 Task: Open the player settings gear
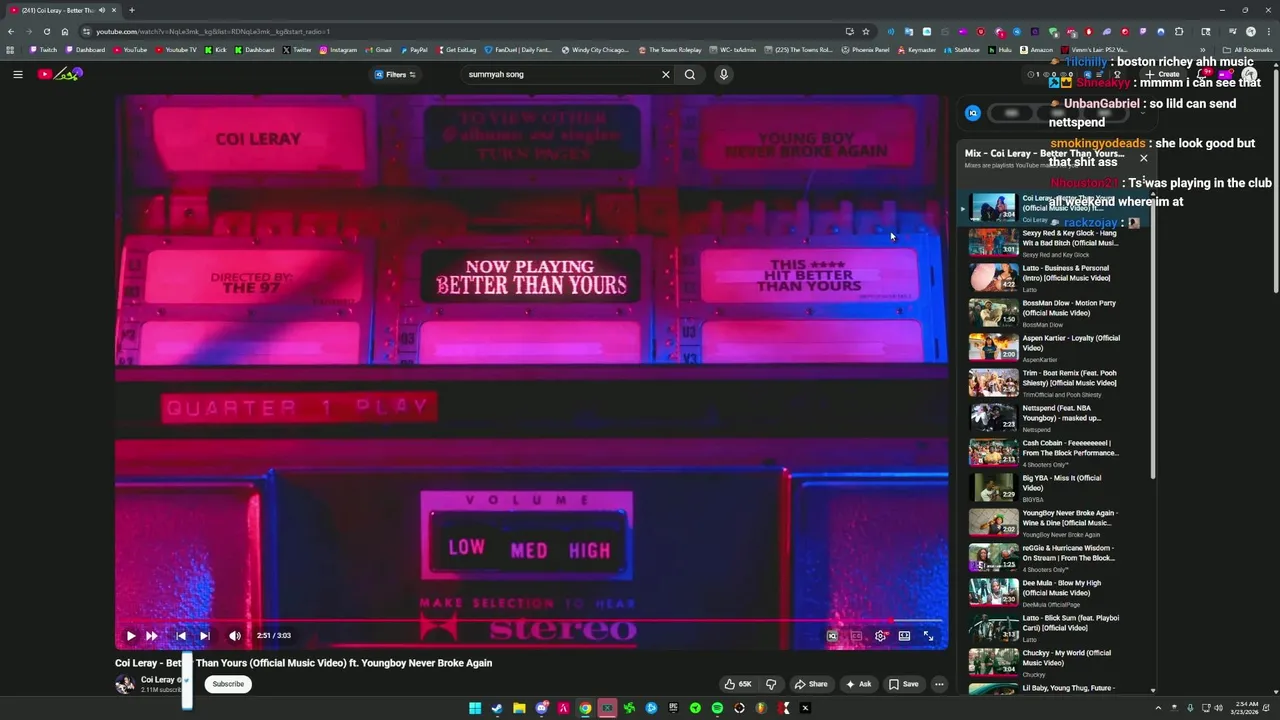coord(880,636)
